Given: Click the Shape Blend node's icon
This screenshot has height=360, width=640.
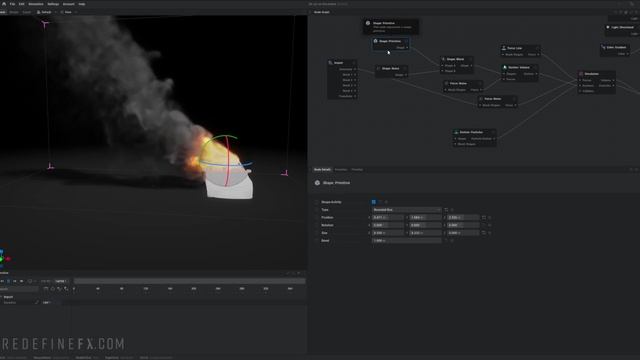Looking at the screenshot, I should tap(444, 59).
